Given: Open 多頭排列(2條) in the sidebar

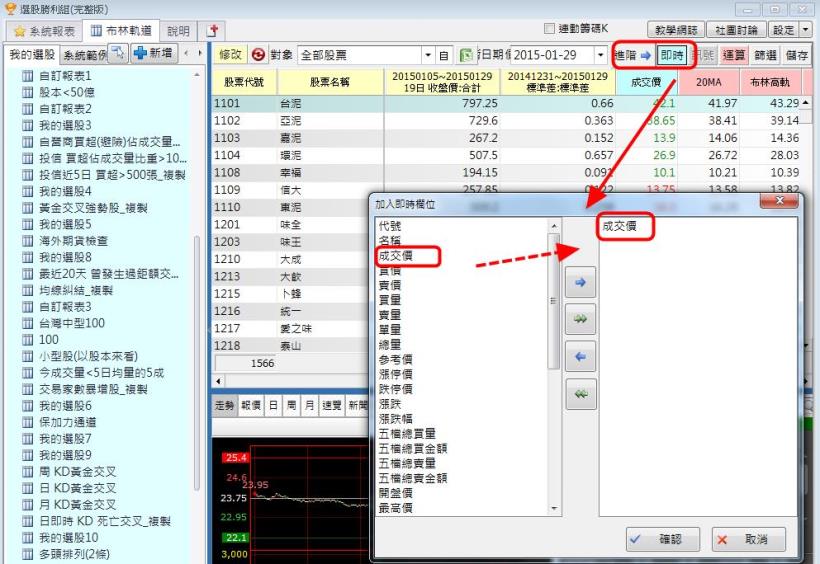Looking at the screenshot, I should [x=75, y=554].
